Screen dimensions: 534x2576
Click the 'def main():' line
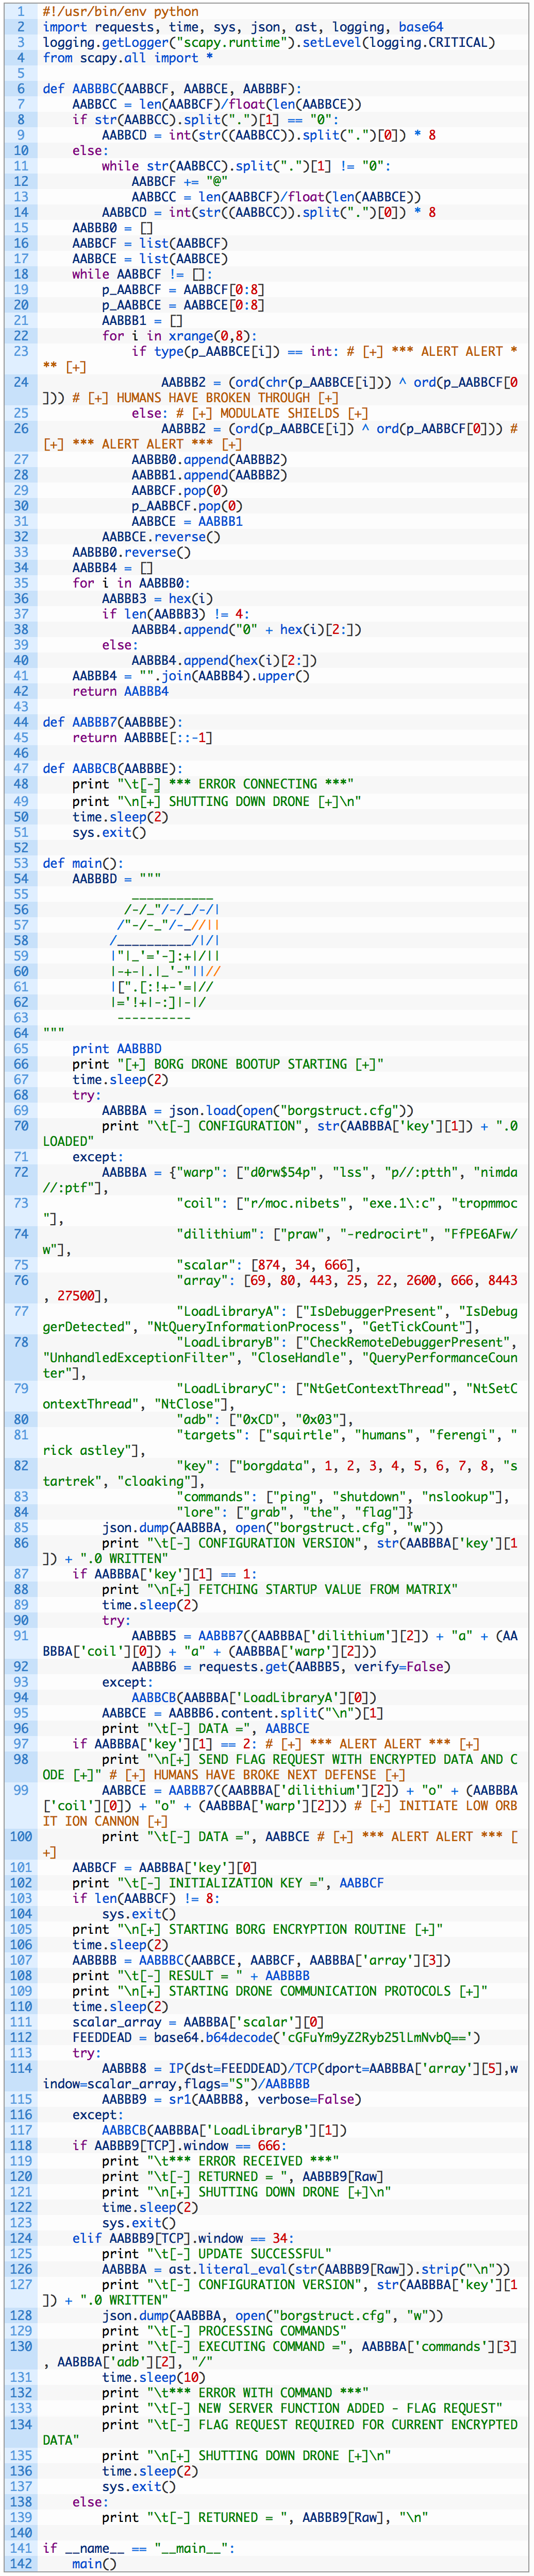tap(83, 862)
